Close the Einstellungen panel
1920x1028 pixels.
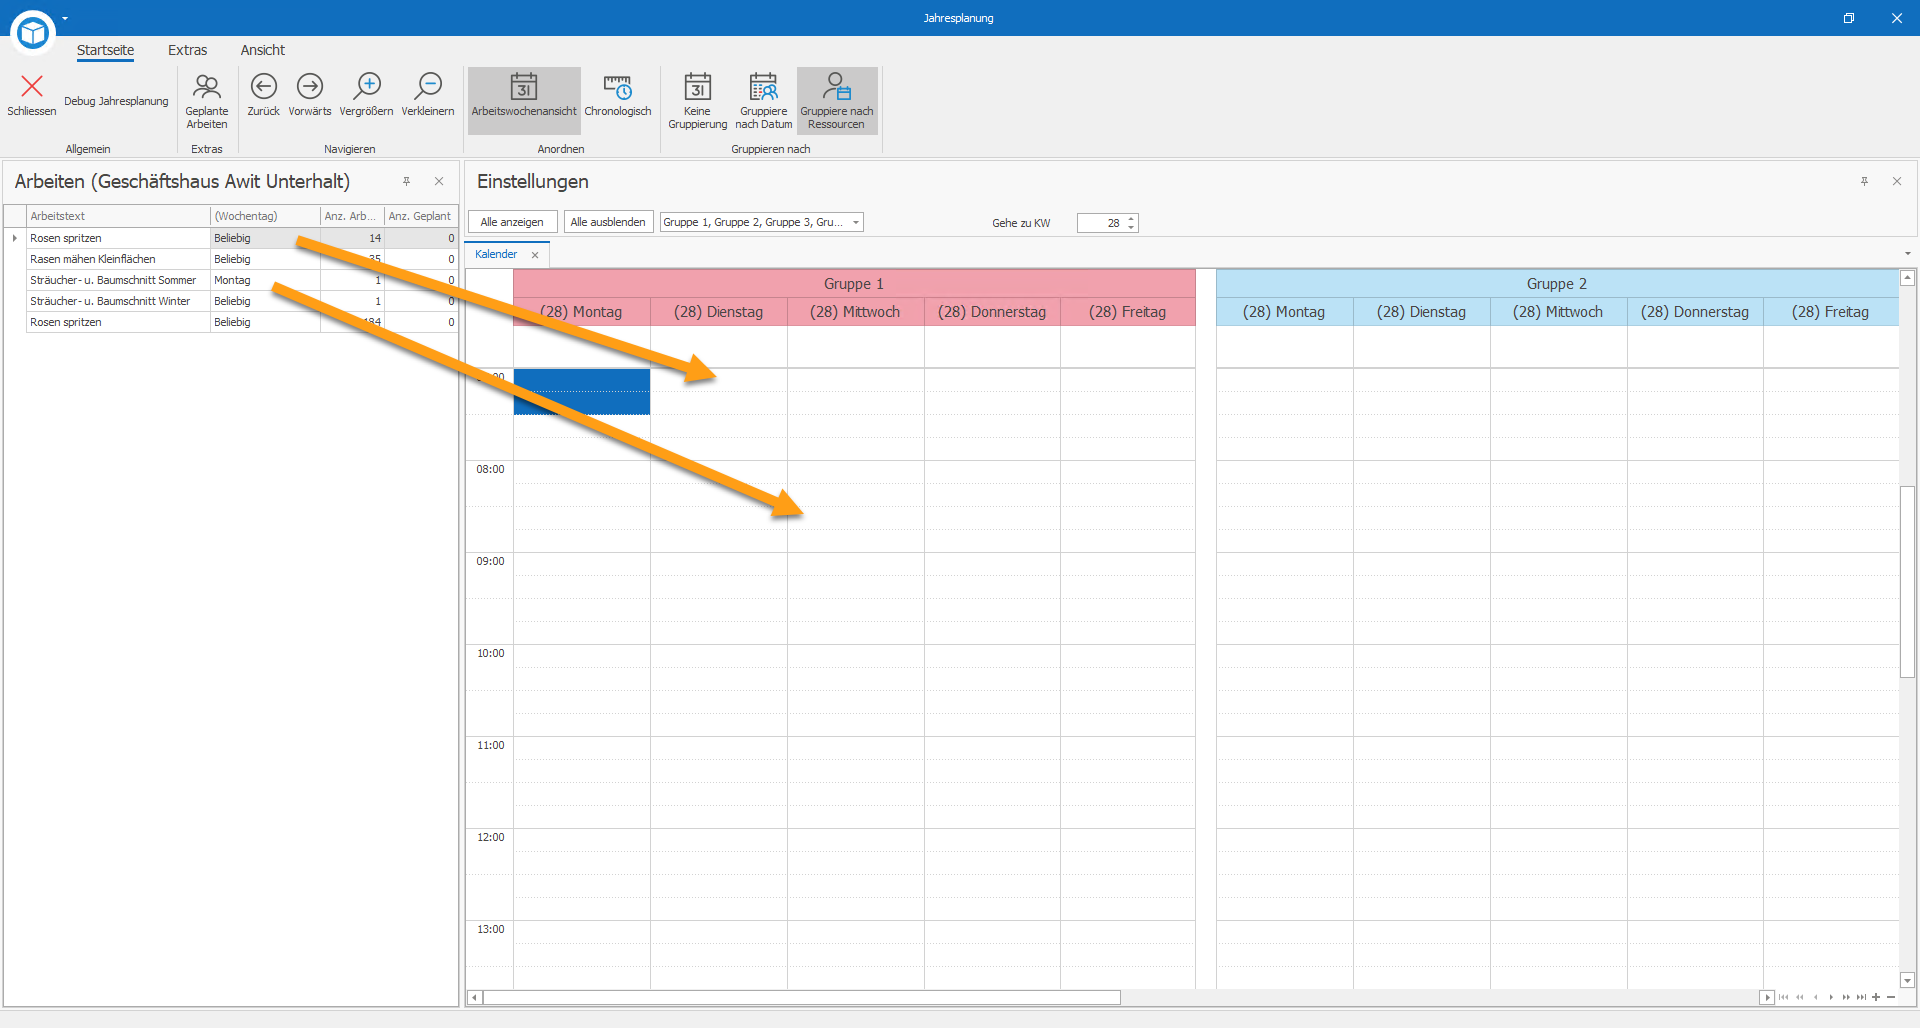tap(1897, 181)
